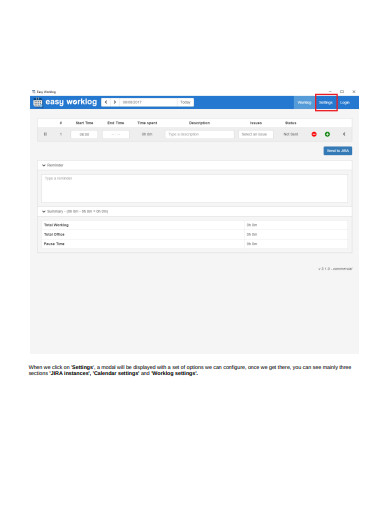The image size is (390, 505).
Task: Close the Easy Worklog window
Action: click(354, 91)
